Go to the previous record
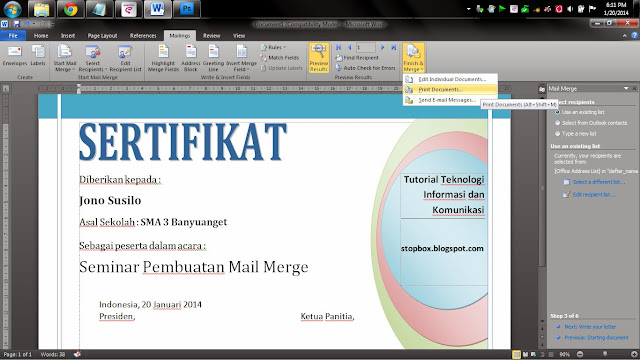Image resolution: width=640 pixels, height=360 pixels. click(x=349, y=47)
